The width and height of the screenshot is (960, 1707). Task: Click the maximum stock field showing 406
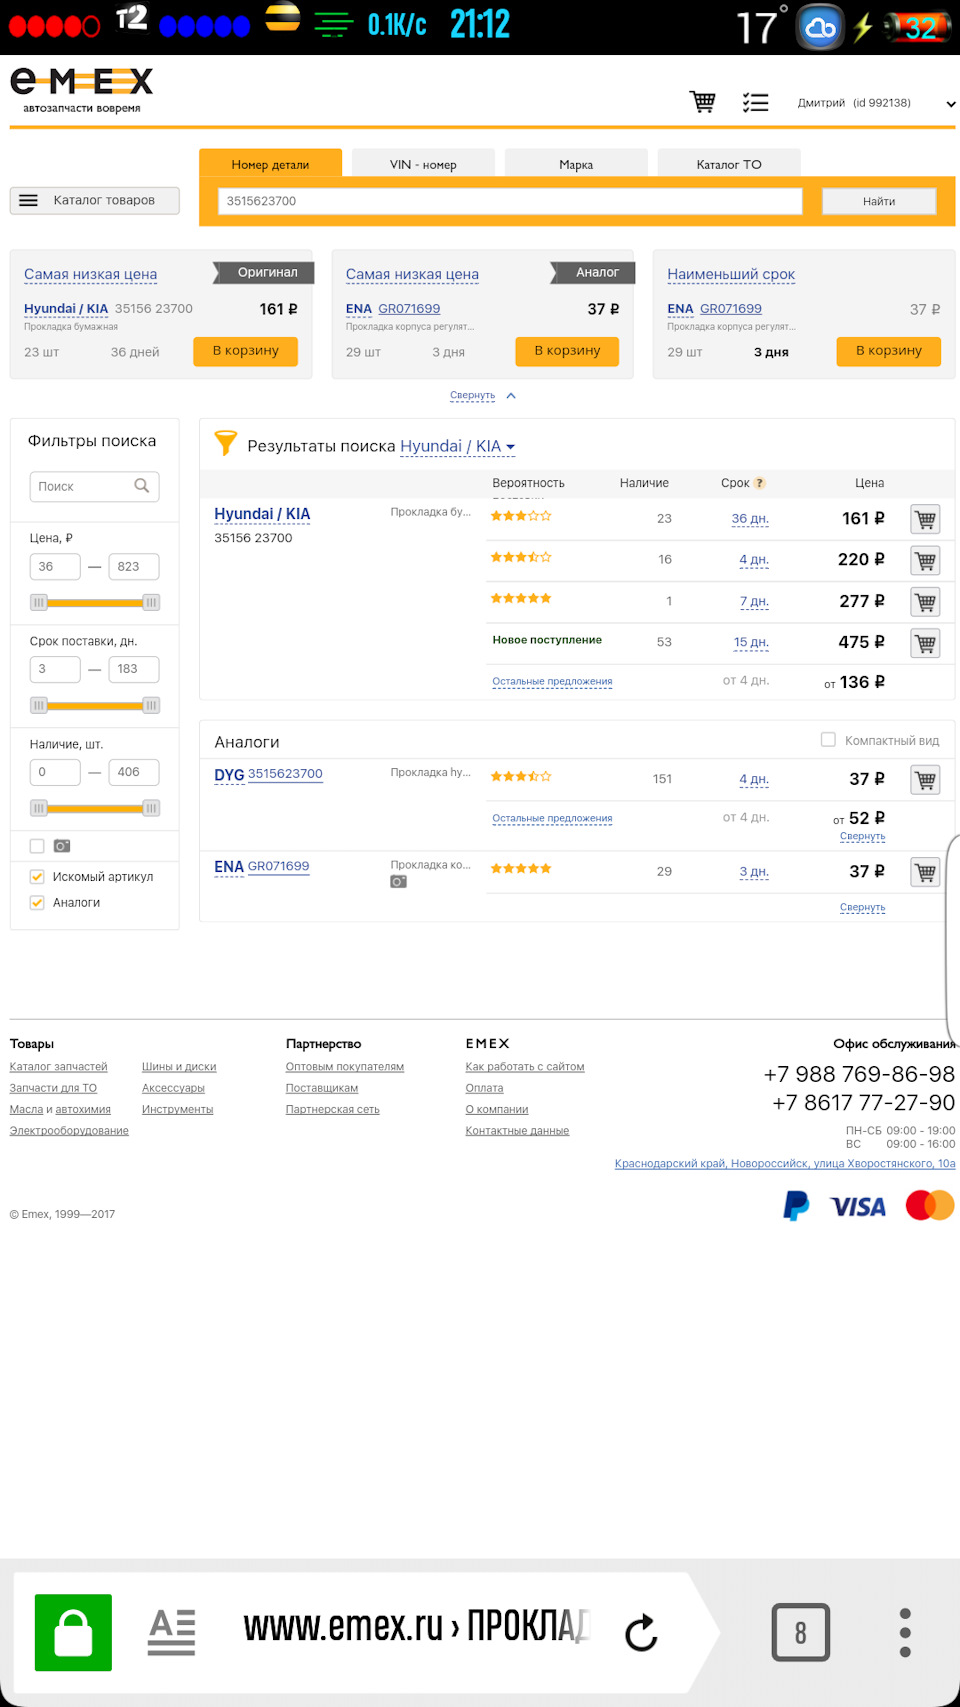coord(134,772)
